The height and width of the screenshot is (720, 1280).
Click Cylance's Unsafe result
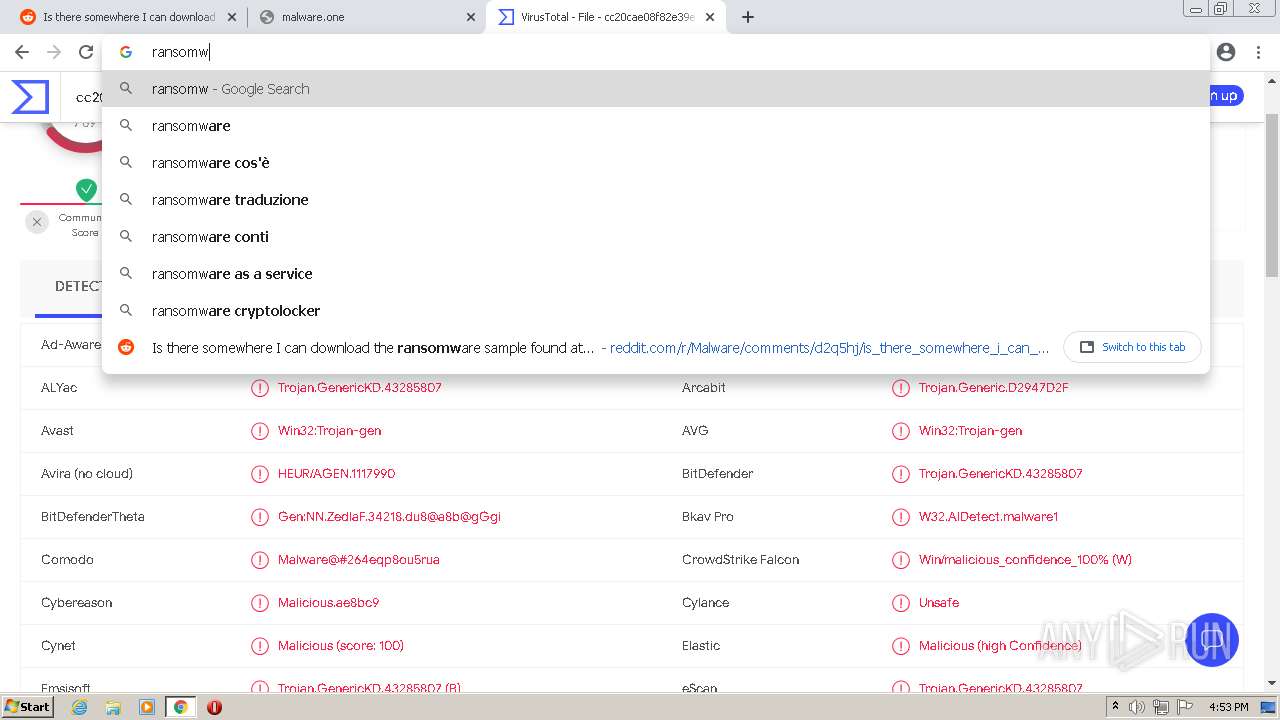pos(939,603)
